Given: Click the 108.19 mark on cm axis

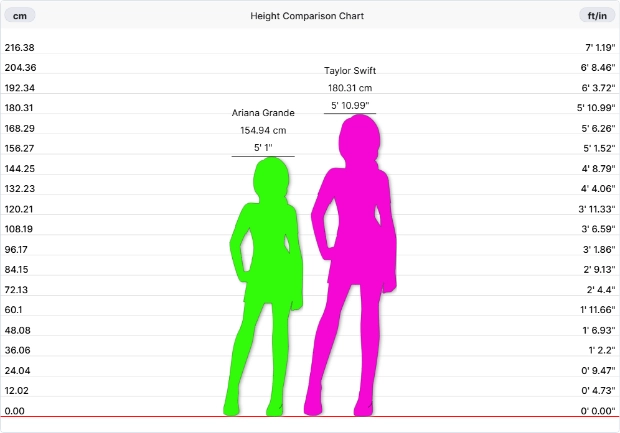Looking at the screenshot, I should [20, 229].
